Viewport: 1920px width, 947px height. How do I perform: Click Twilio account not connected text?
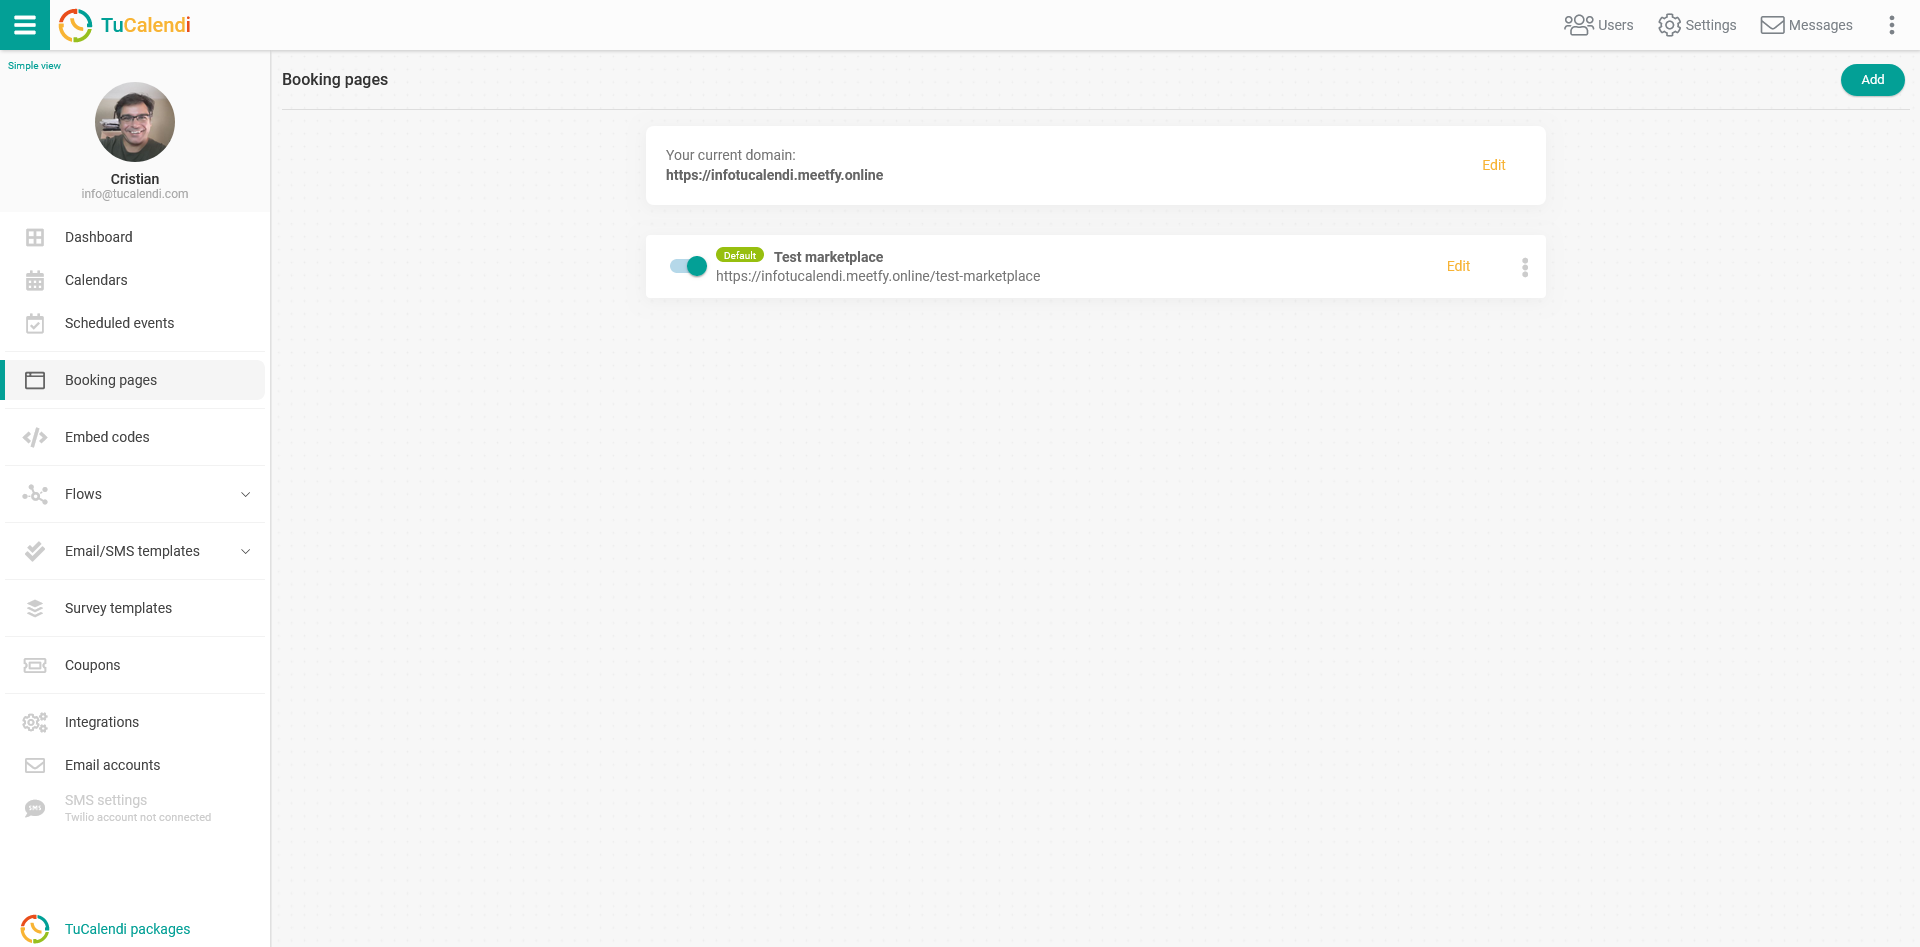click(x=138, y=817)
